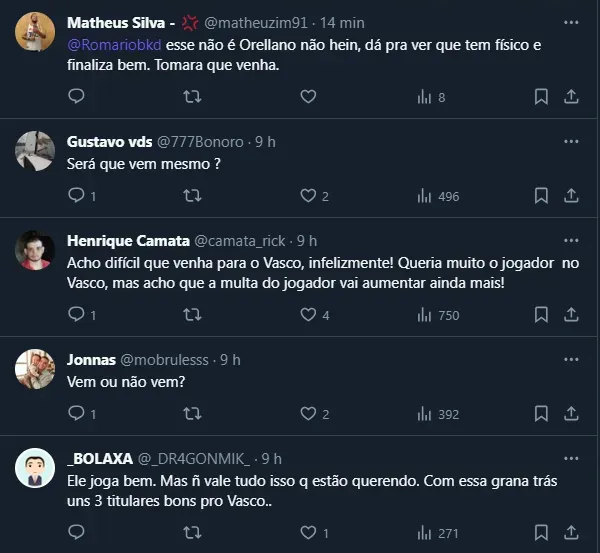Open more options on _BOLAXA's tweet
Screen dimensions: 600x553
[571, 459]
